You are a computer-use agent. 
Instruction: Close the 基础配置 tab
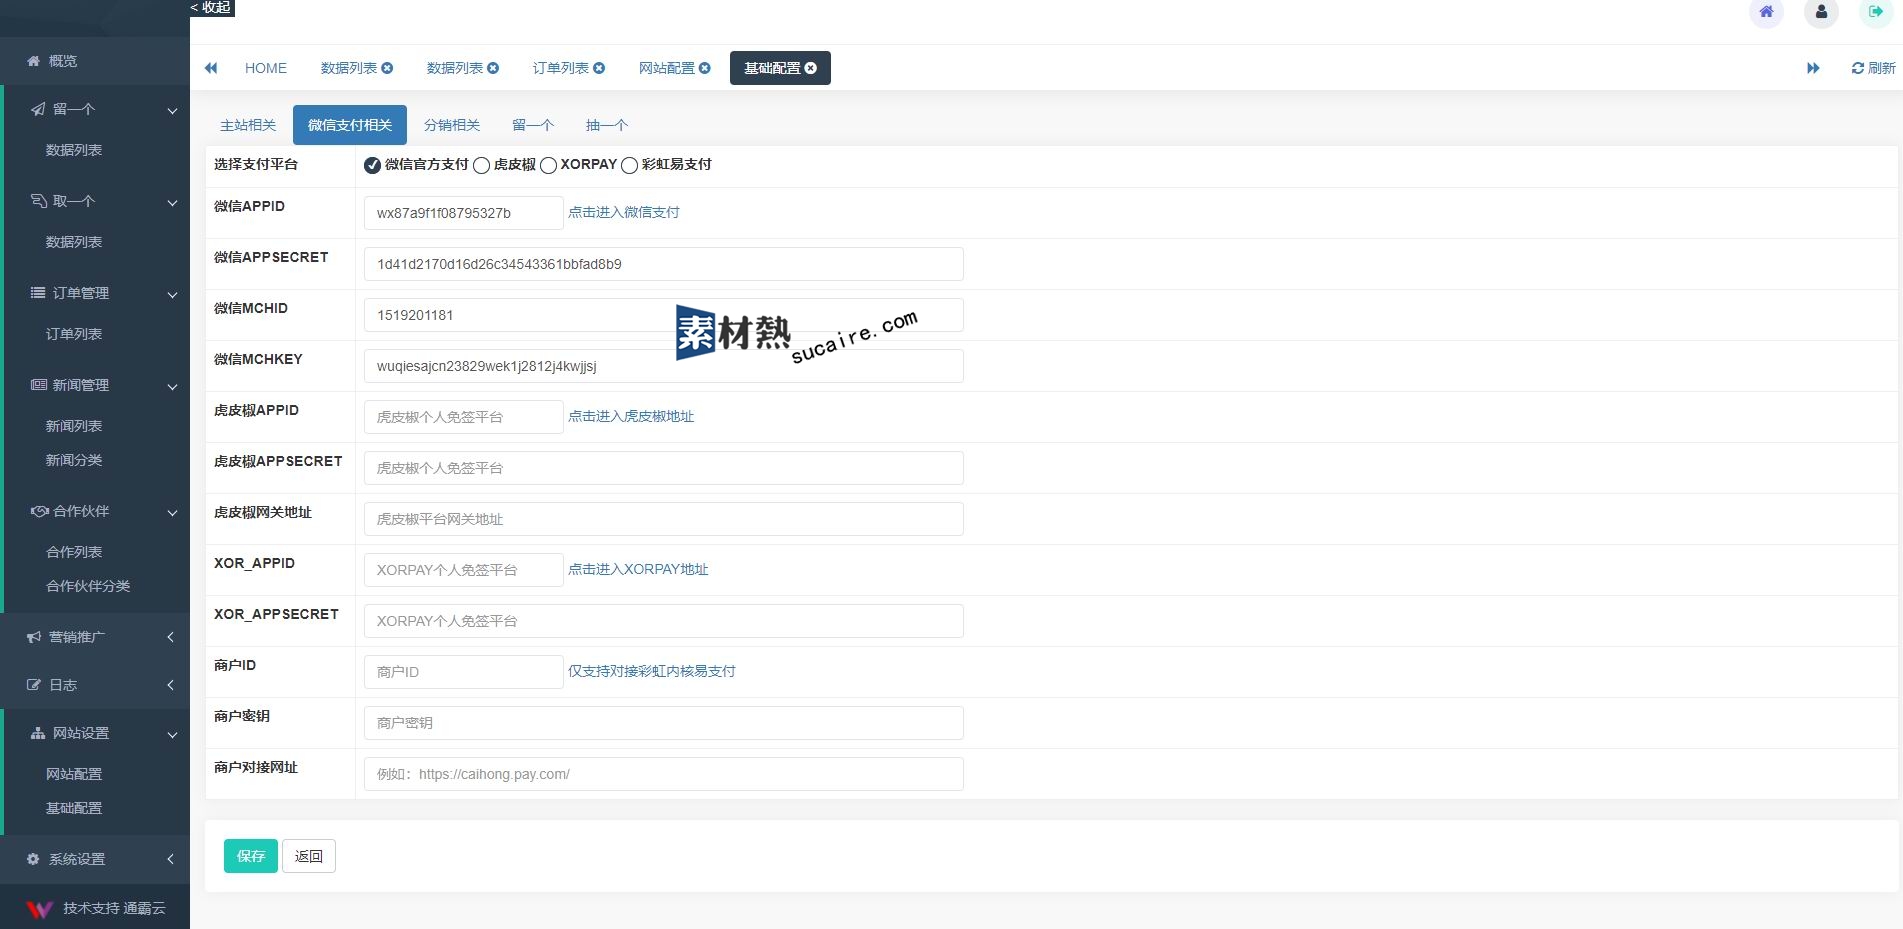pos(811,68)
